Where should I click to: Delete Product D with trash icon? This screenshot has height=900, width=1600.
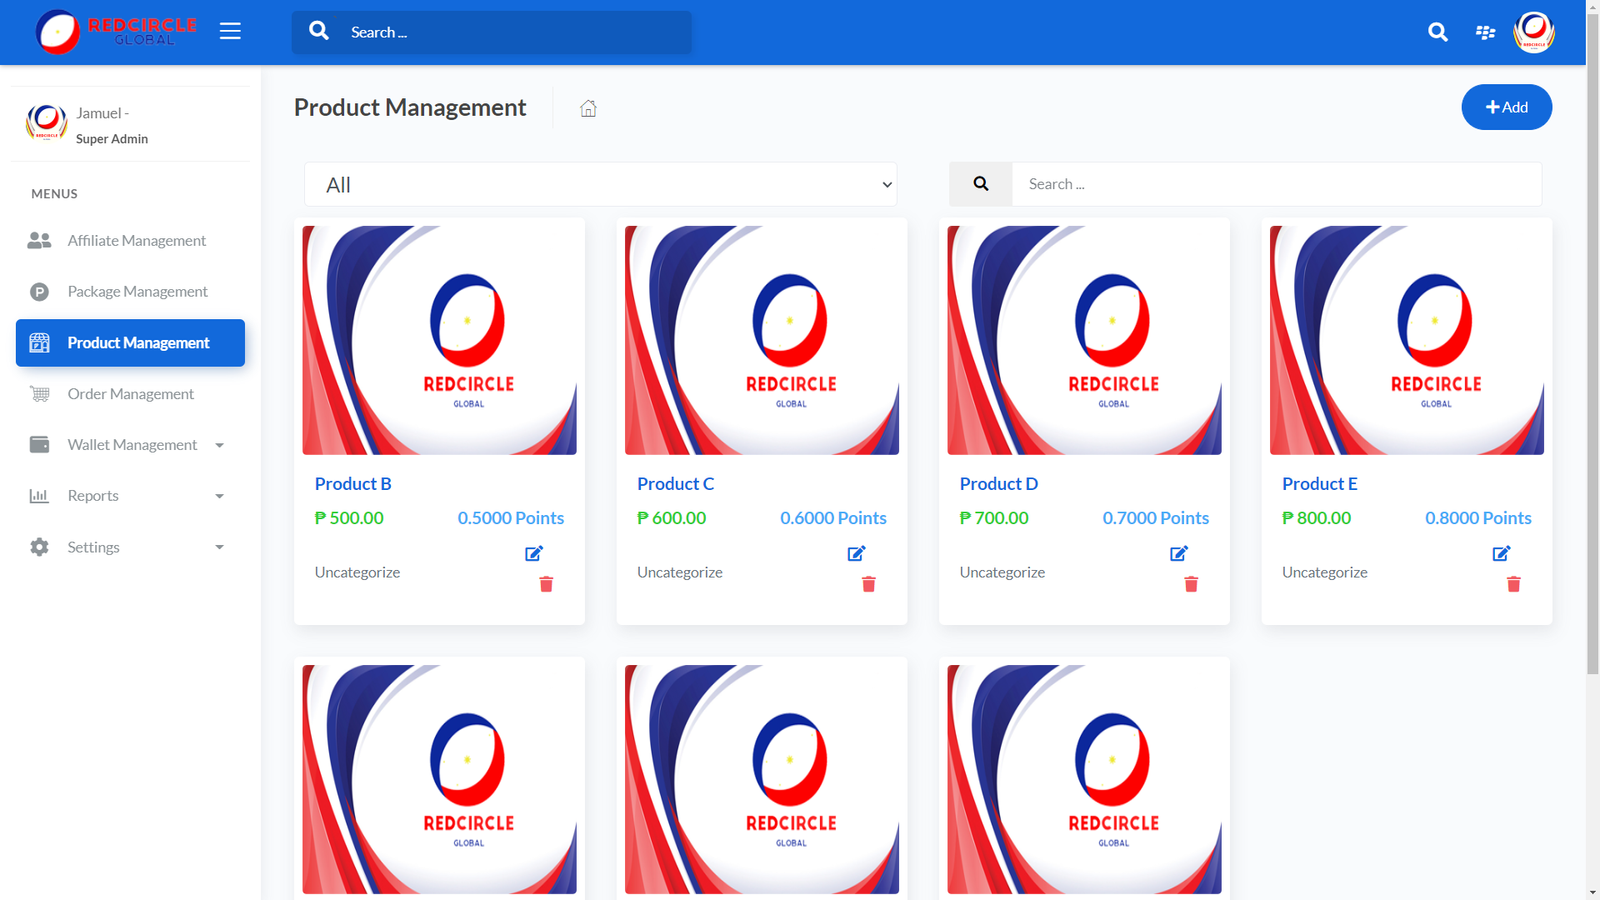1191,584
